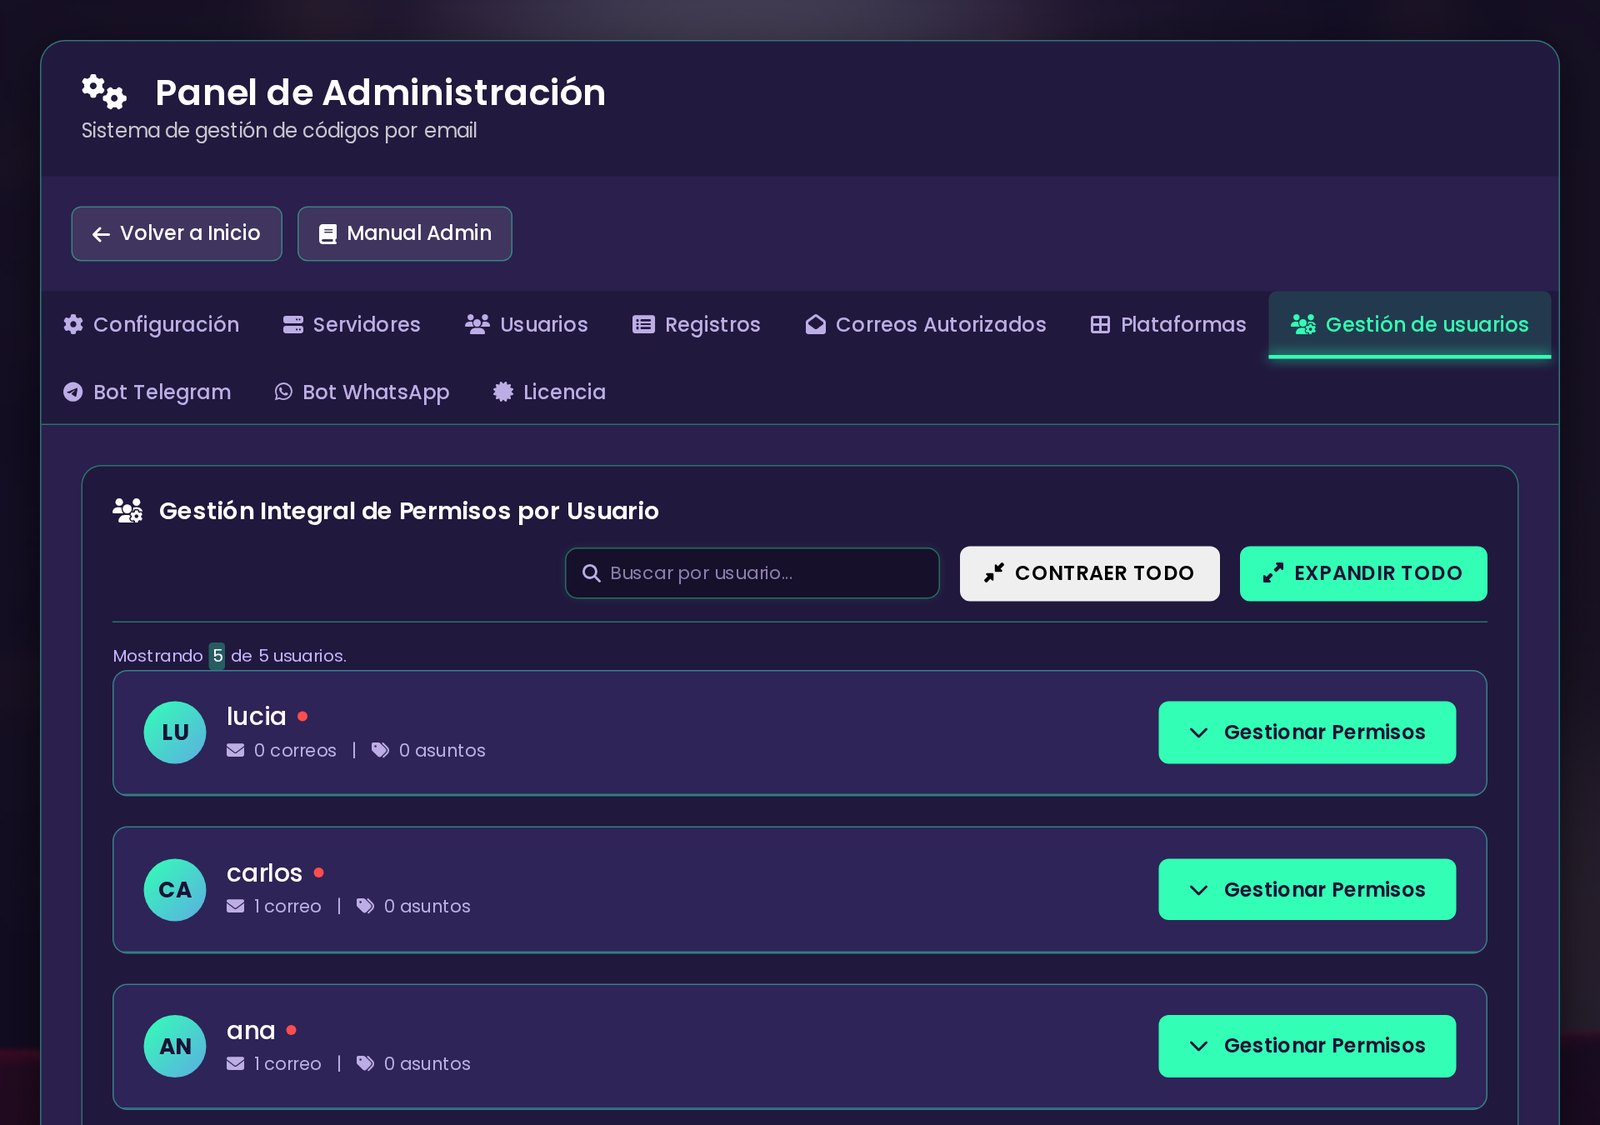Click the red status dot next to lucia
Image resolution: width=1600 pixels, height=1125 pixels.
tap(303, 716)
